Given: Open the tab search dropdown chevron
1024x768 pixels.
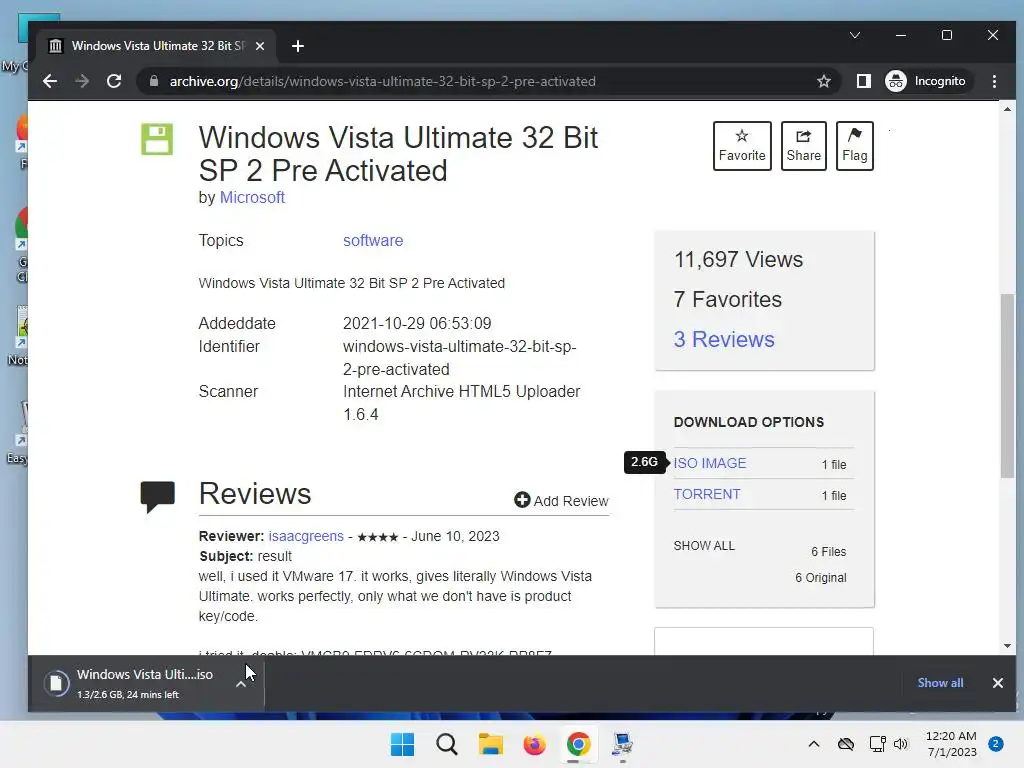Looking at the screenshot, I should pos(854,35).
